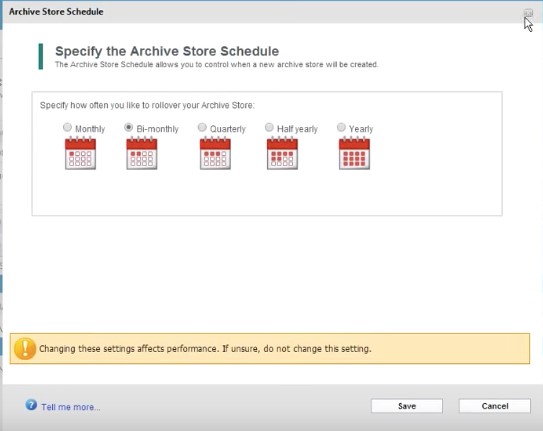Click the Half yearly option label
The image size is (543, 431).
[297, 129]
